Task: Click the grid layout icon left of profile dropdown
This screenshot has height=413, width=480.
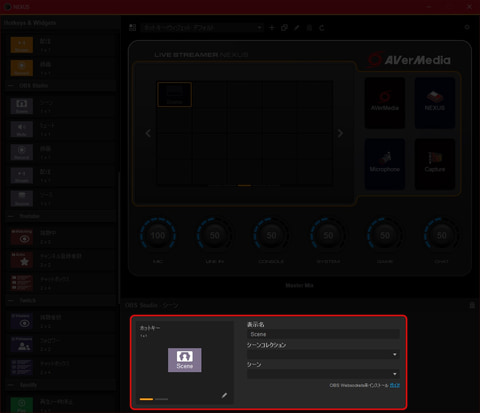Action: [133, 28]
